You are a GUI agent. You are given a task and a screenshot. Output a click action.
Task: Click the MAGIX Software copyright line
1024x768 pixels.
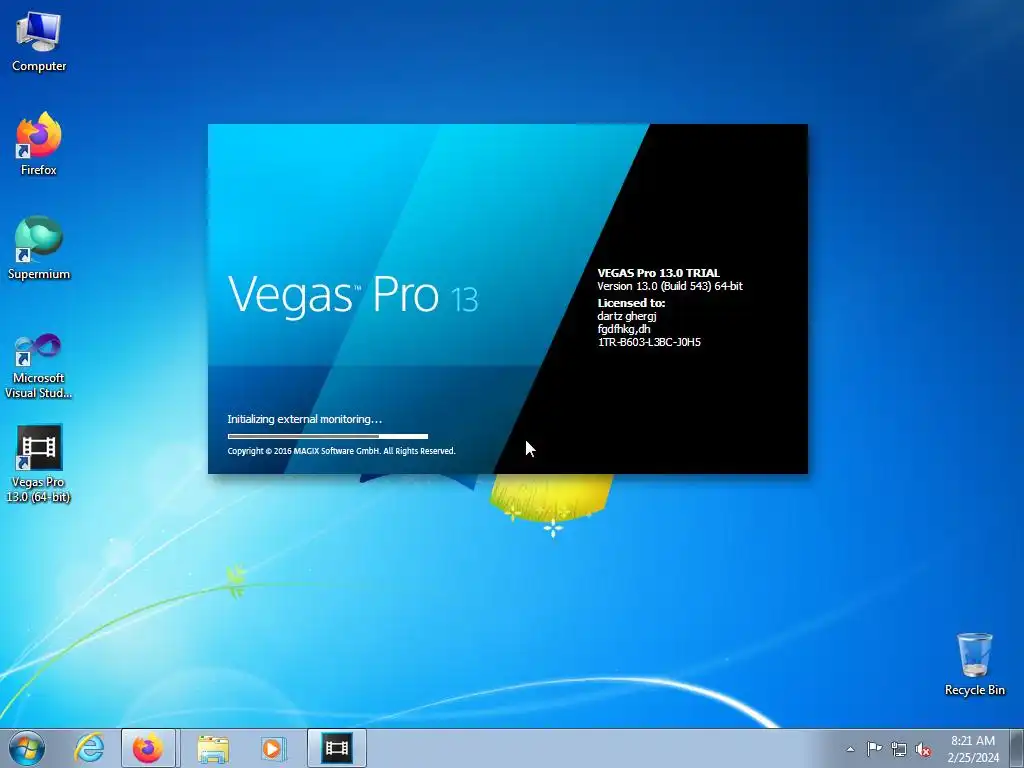[342, 451]
